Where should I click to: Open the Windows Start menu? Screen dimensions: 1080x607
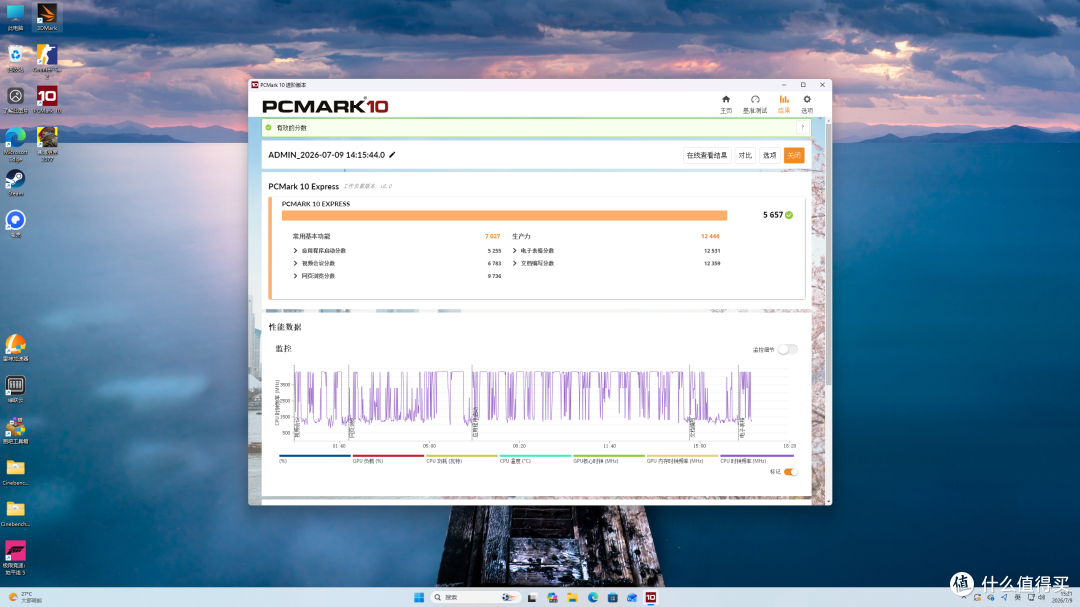point(419,597)
